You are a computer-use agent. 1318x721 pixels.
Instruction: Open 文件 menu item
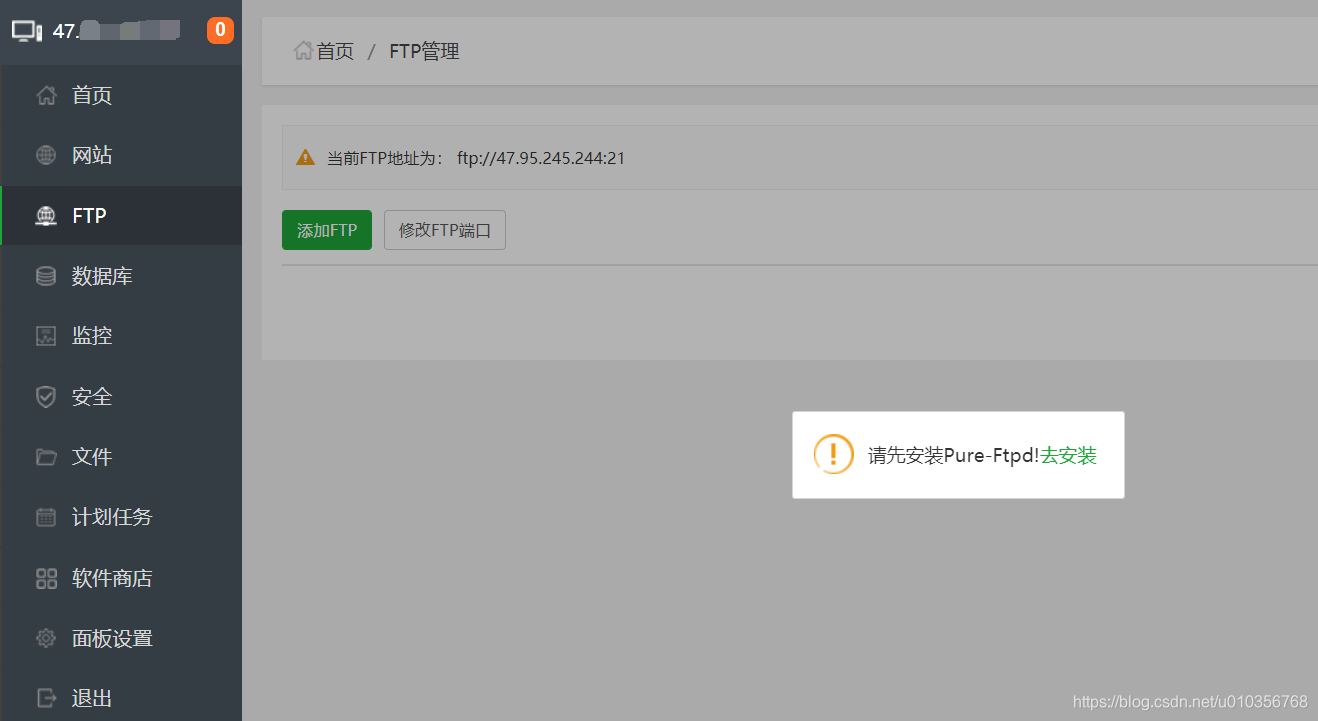pos(121,457)
